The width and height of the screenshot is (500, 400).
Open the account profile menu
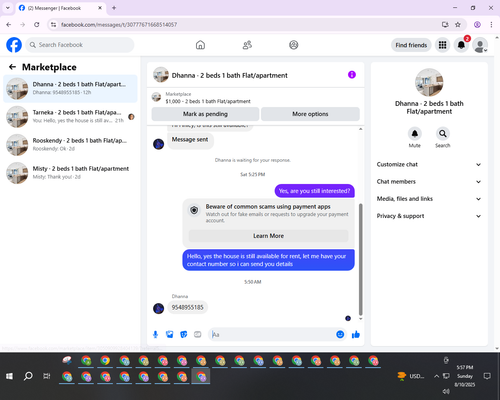480,45
